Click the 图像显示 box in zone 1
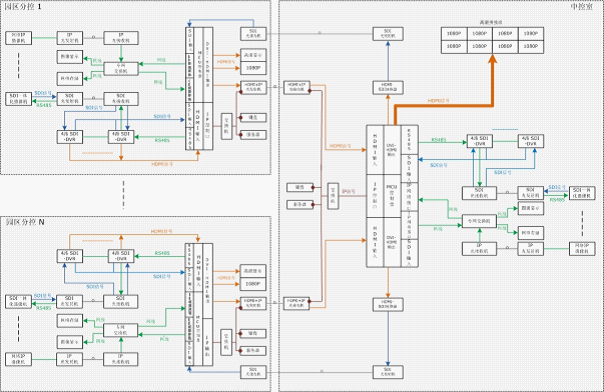This screenshot has width=604, height=392. click(x=70, y=57)
